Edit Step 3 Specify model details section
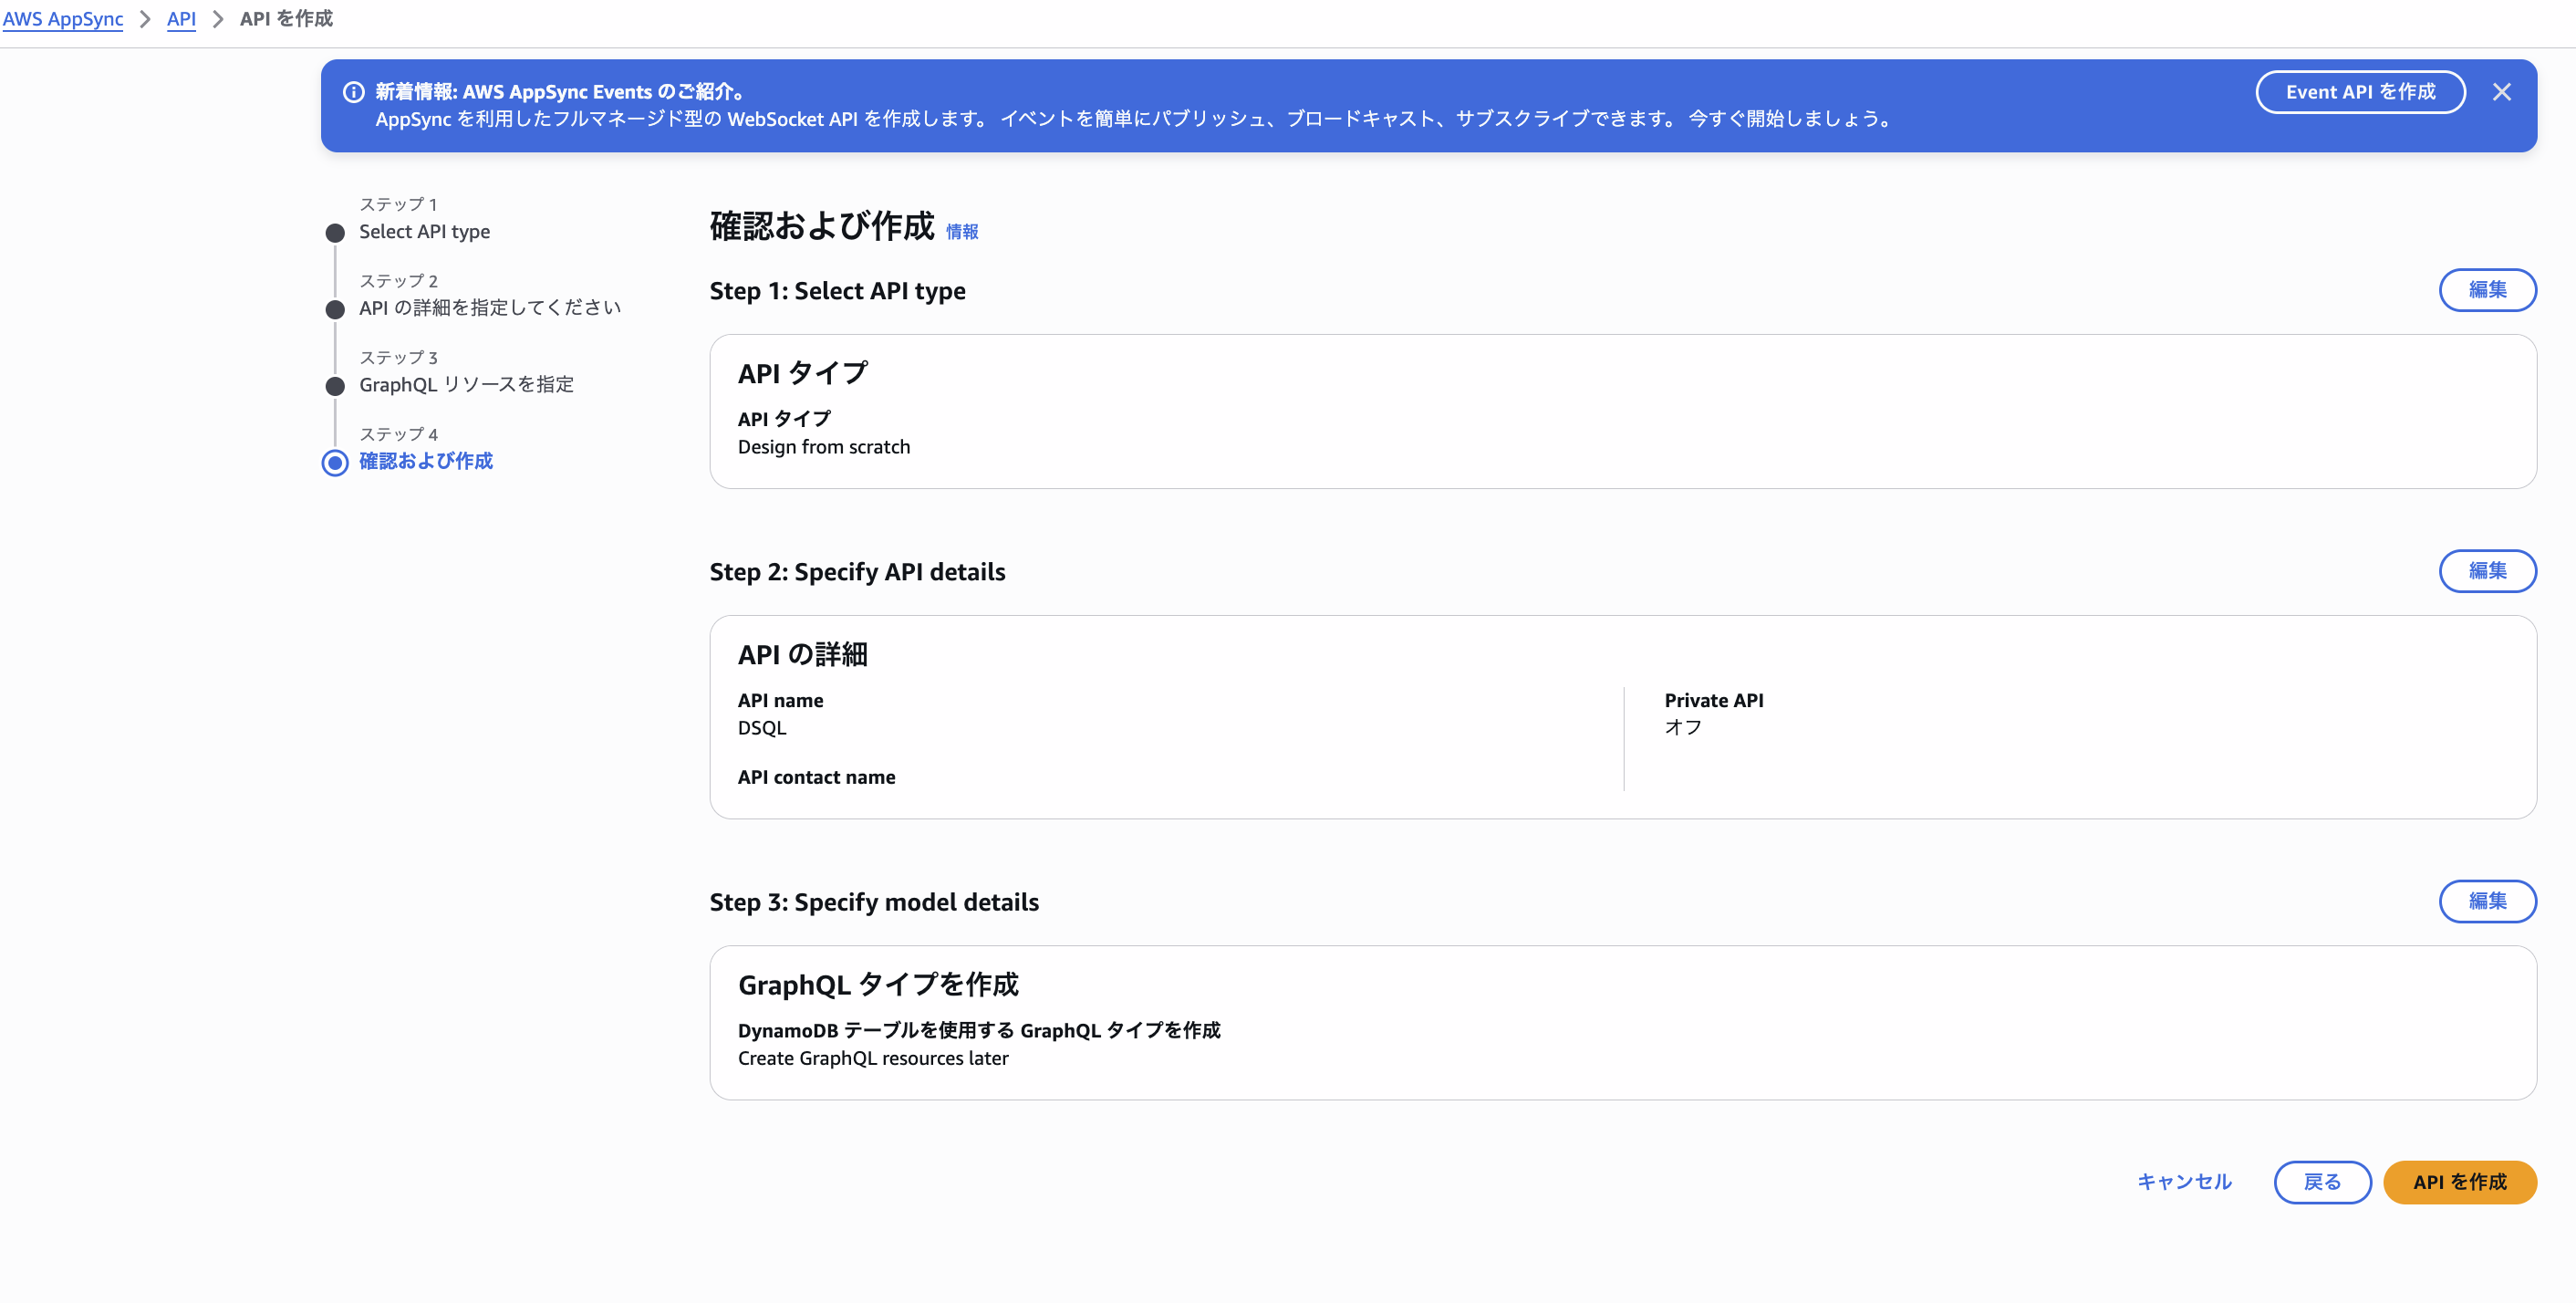 [2487, 901]
